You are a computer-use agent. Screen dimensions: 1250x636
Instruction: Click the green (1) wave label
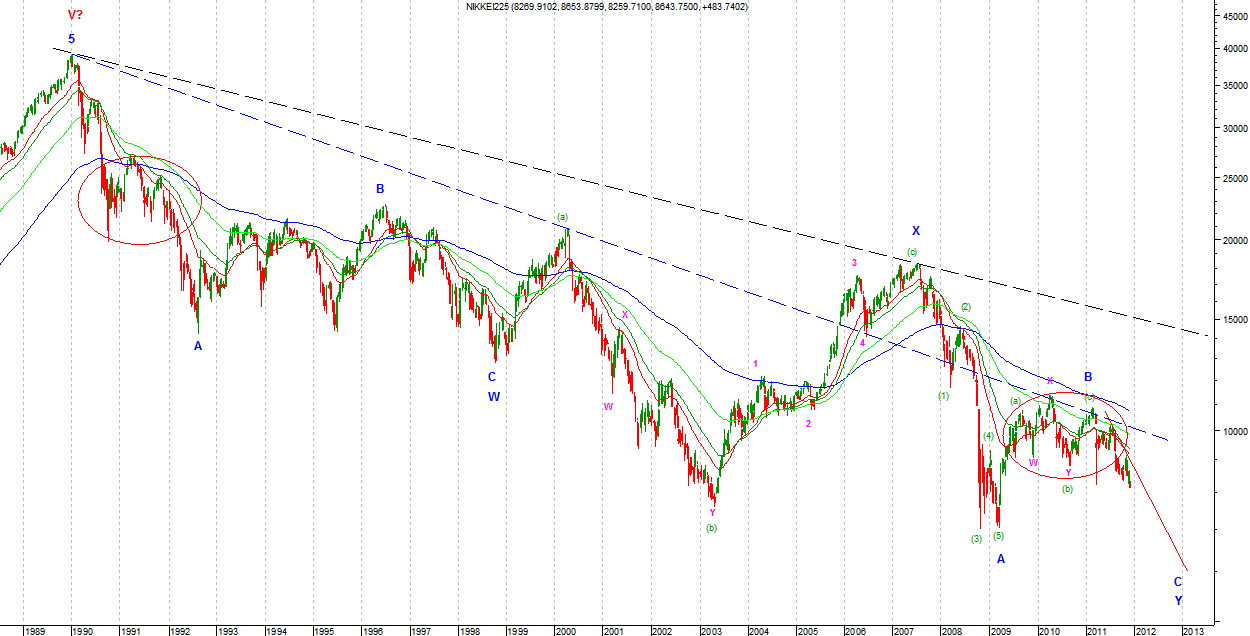click(x=943, y=396)
